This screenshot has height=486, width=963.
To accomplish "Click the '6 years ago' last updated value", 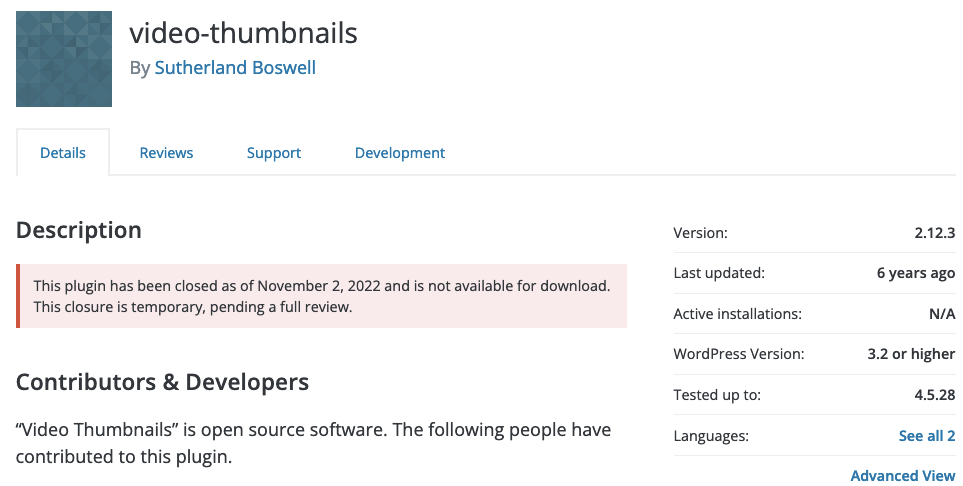I will coord(916,273).
